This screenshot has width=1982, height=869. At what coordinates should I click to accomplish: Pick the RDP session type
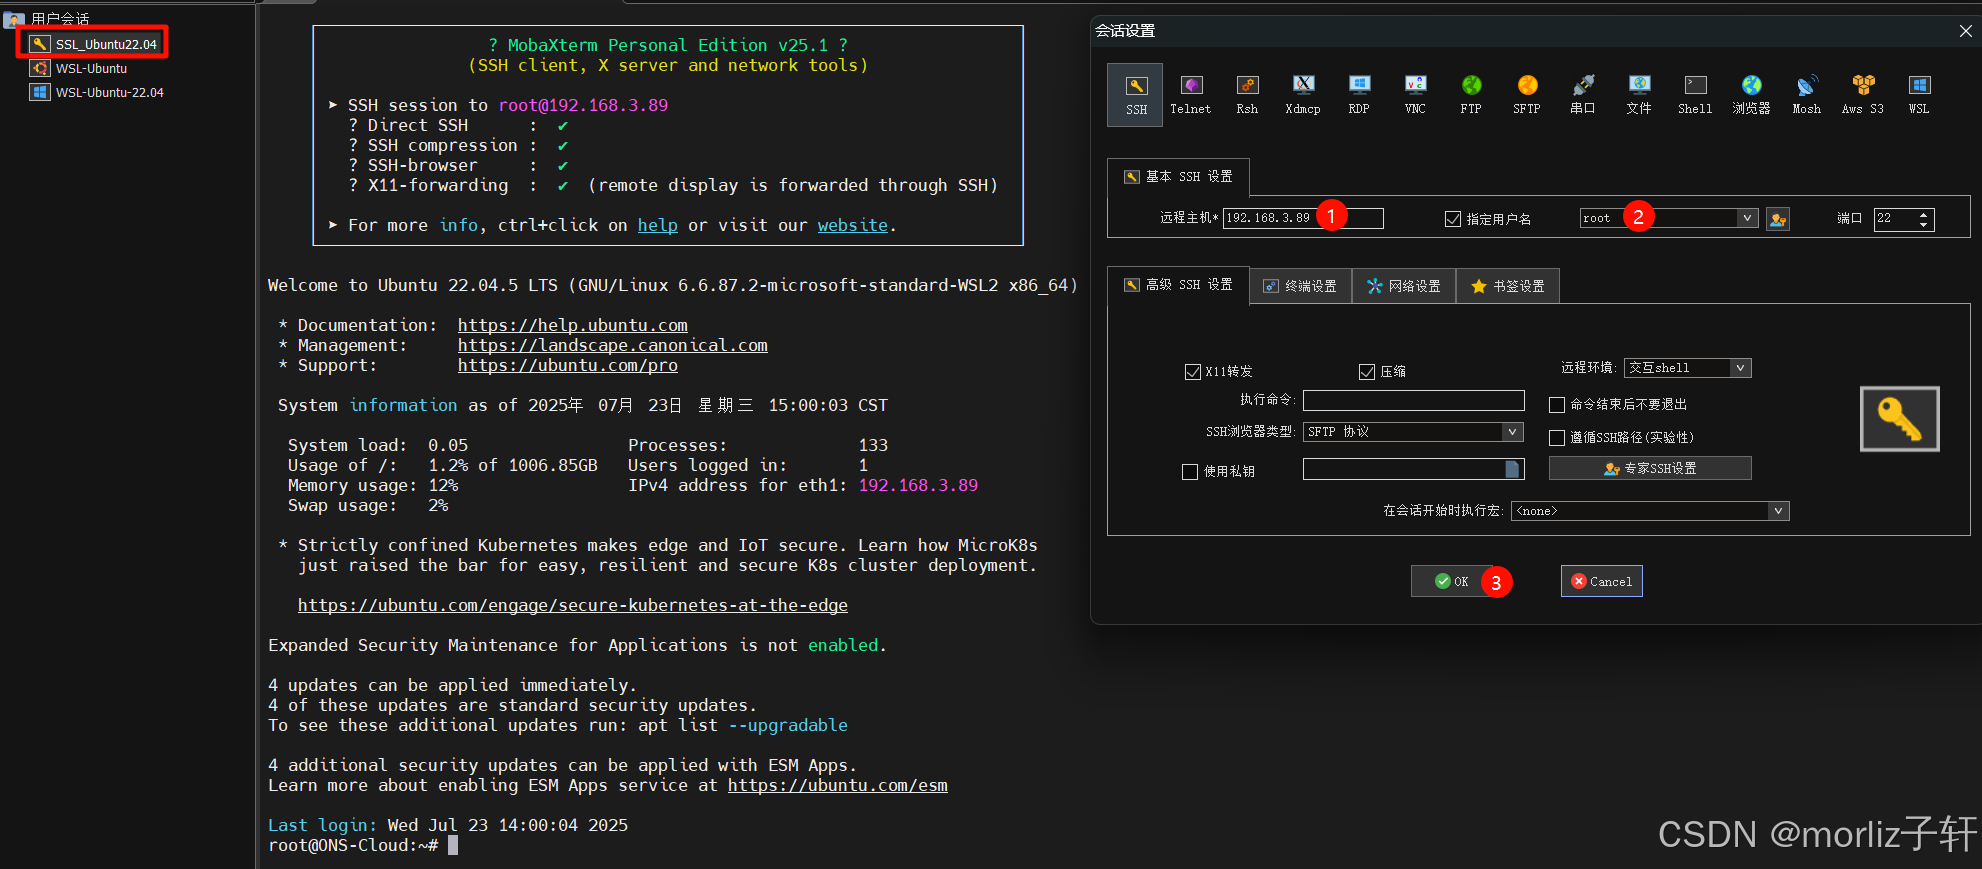pos(1359,95)
